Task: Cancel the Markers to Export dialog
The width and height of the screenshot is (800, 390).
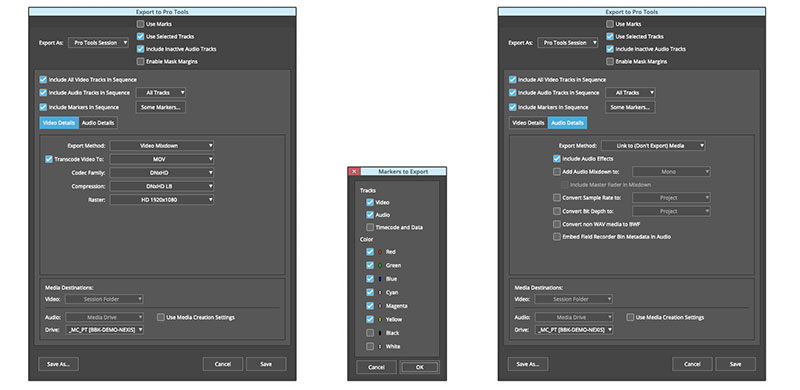Action: coord(377,368)
